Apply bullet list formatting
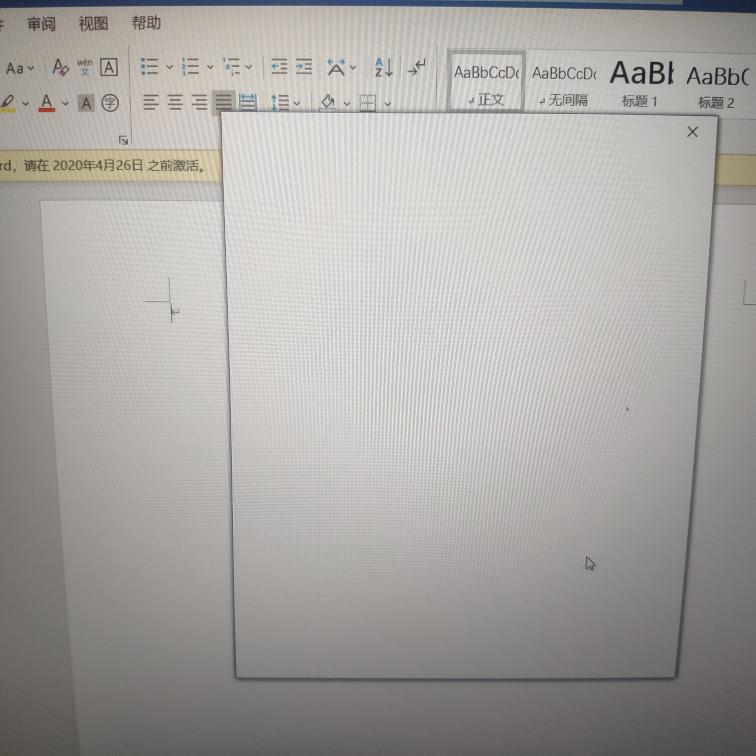The height and width of the screenshot is (756, 756). [x=149, y=67]
